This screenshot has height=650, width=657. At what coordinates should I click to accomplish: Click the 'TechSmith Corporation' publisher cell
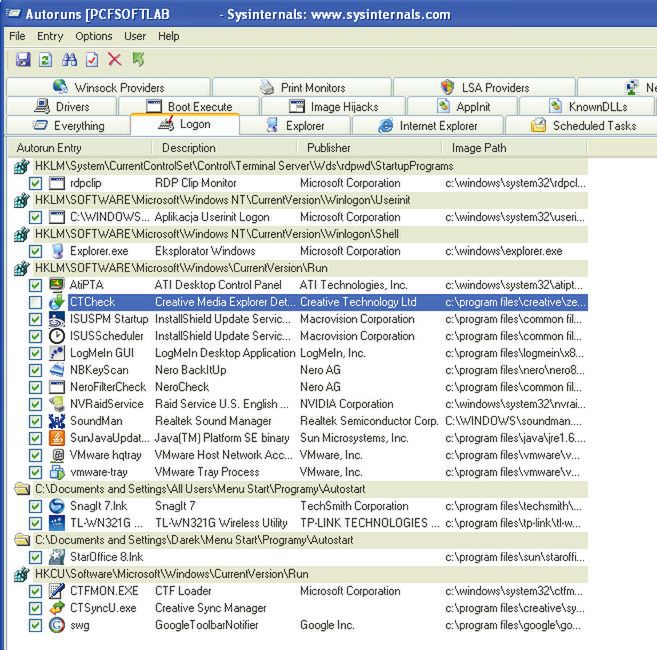coord(354,506)
